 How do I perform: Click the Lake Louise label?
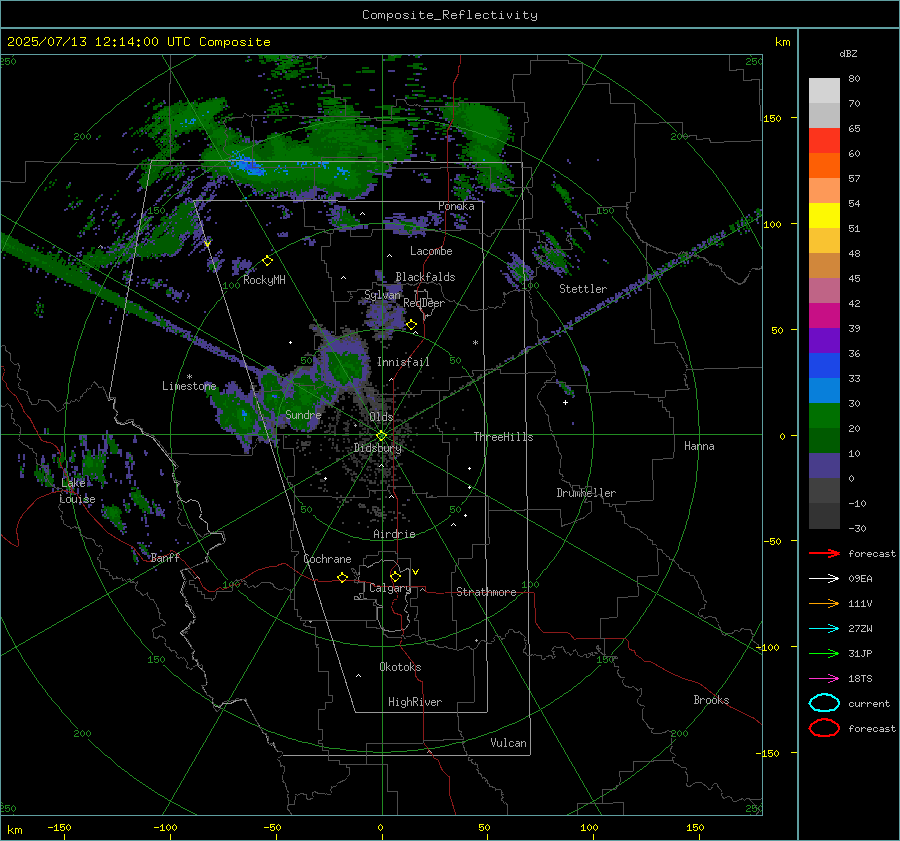(77, 491)
